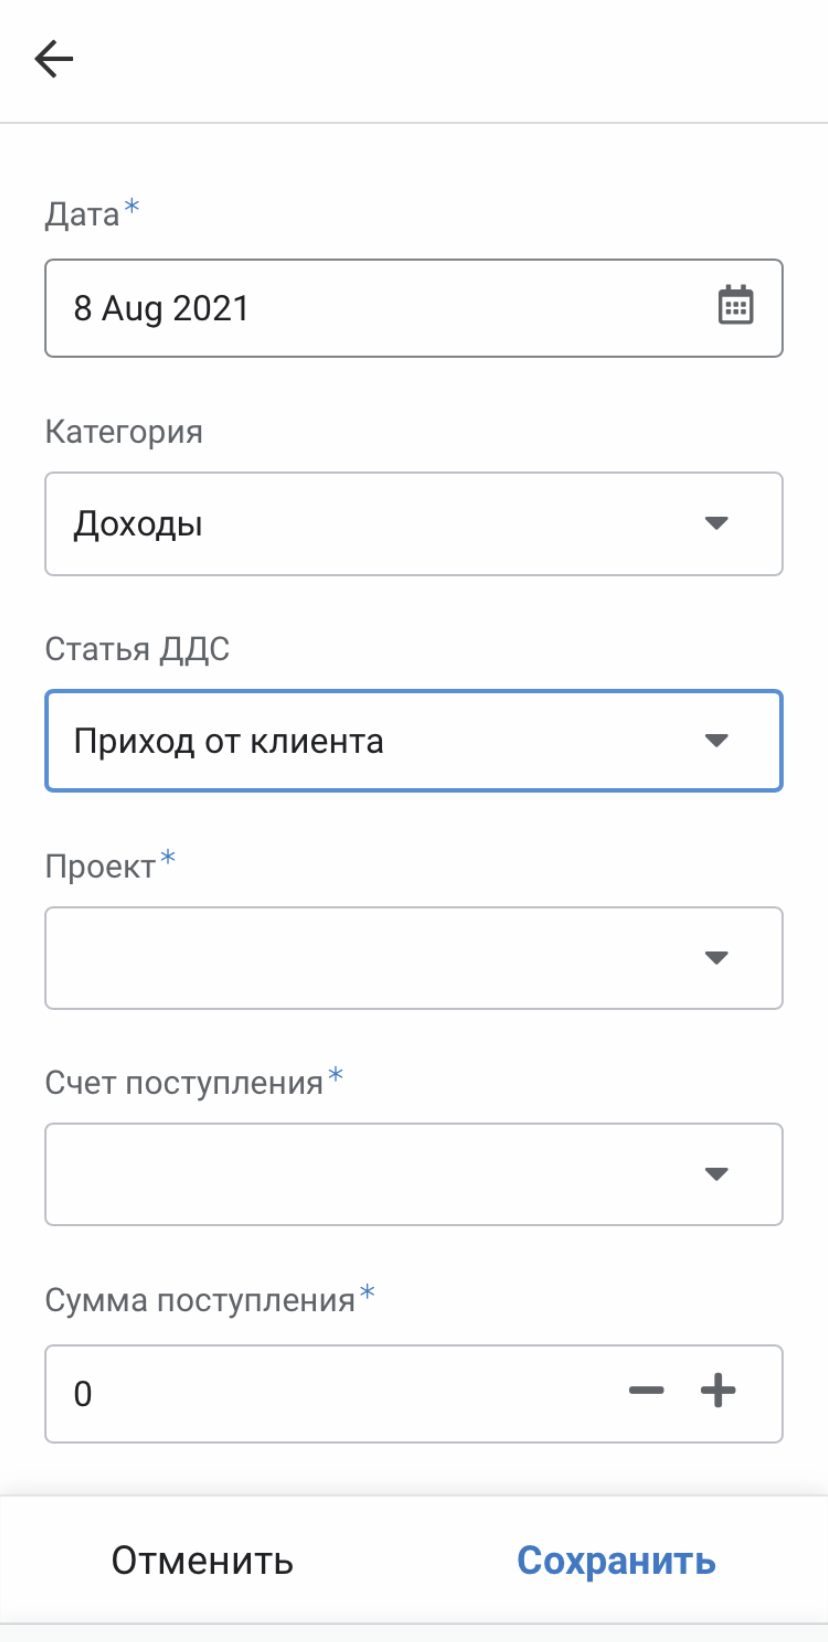Viewport: 828px width, 1642px height.
Task: Open the calendar date picker icon
Action: click(x=736, y=306)
